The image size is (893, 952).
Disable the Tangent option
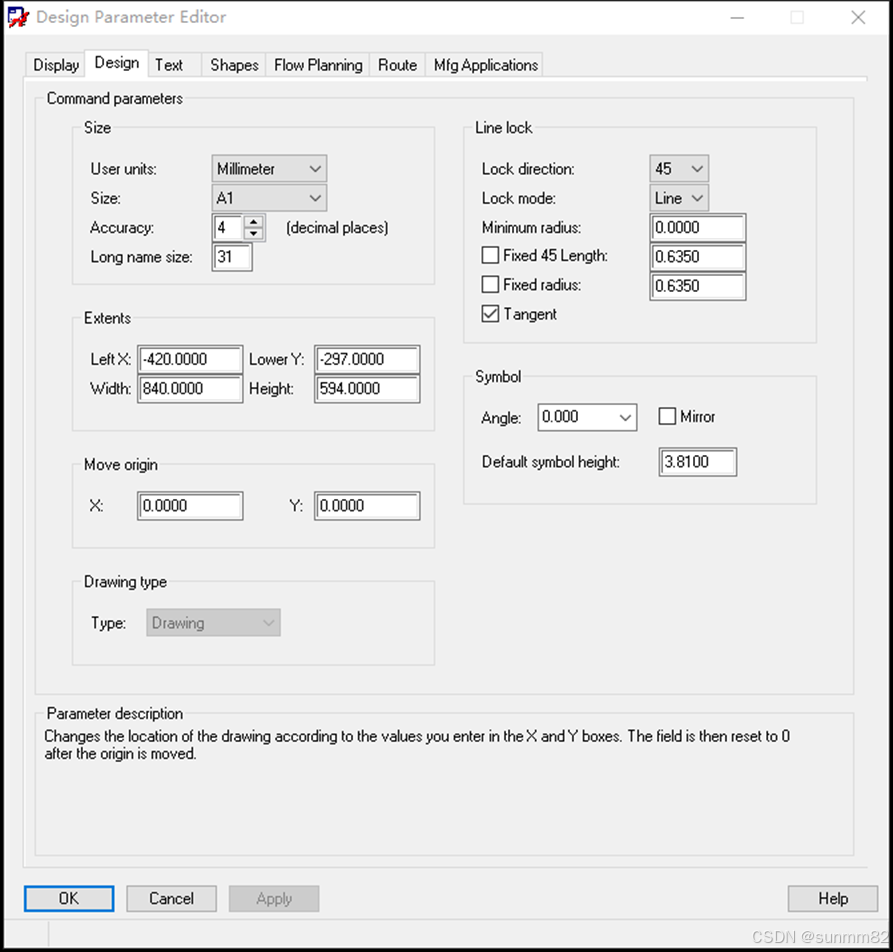(490, 314)
